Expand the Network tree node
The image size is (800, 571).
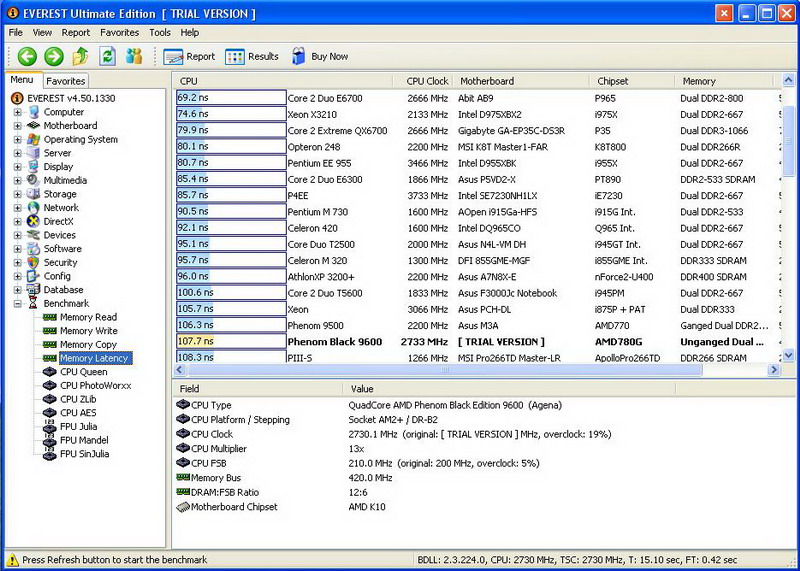point(18,208)
